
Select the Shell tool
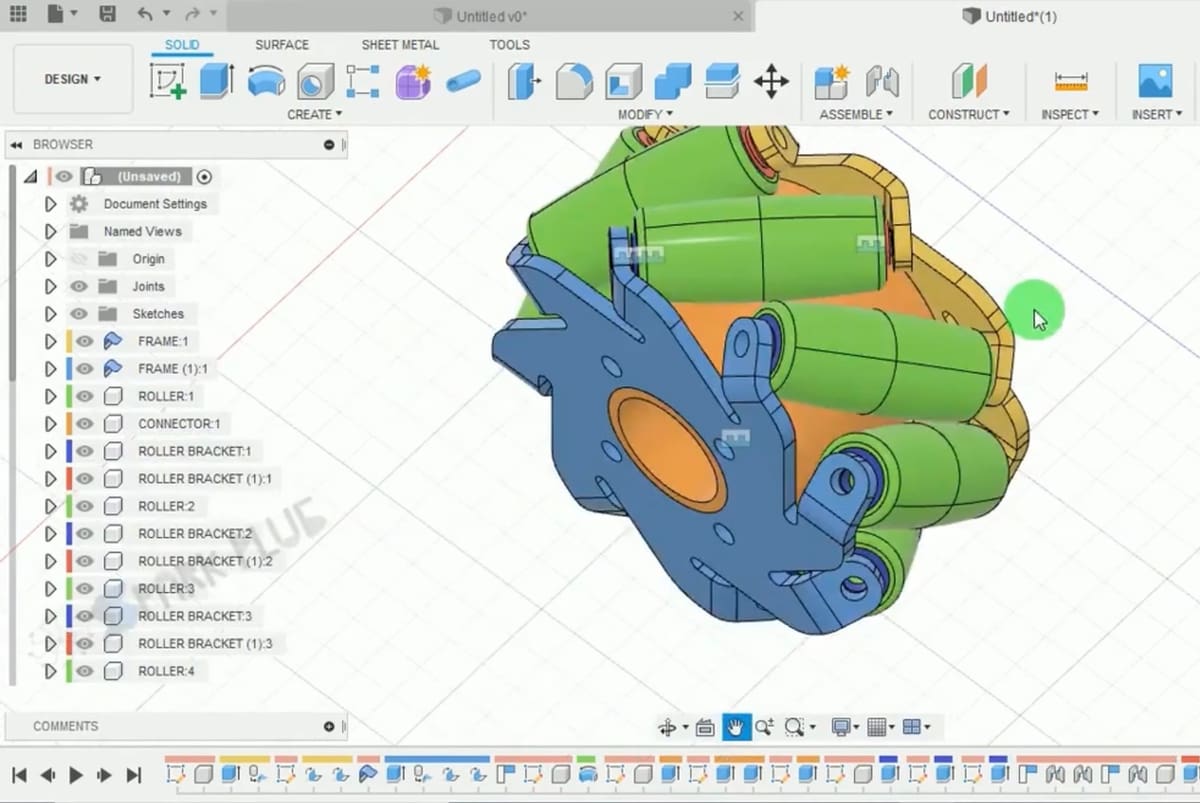tap(624, 81)
